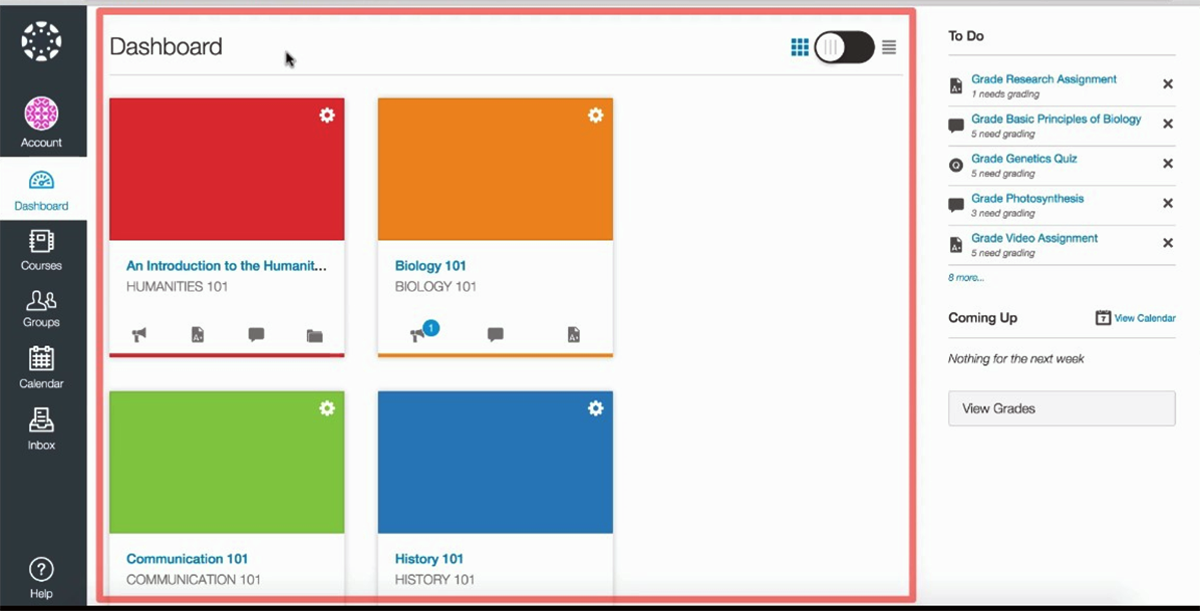Screen dimensions: 1200x611
Task: Open Biology 101 discussions icon
Action: [495, 335]
